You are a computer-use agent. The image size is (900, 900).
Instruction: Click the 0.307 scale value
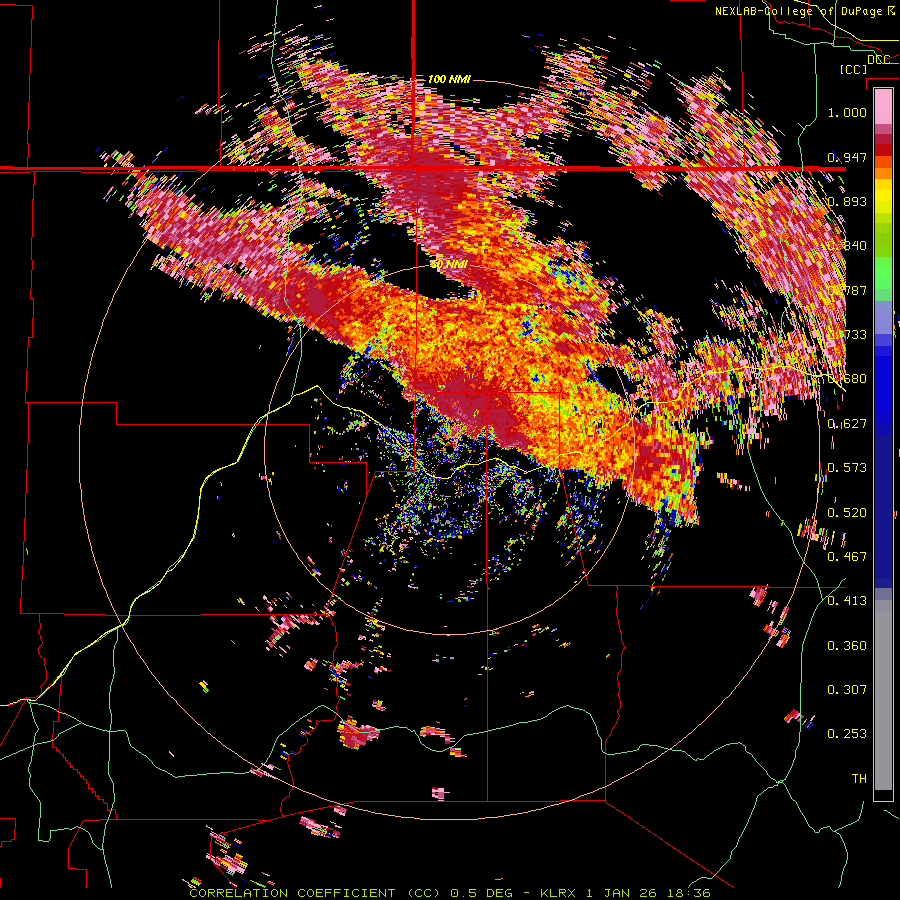point(847,690)
